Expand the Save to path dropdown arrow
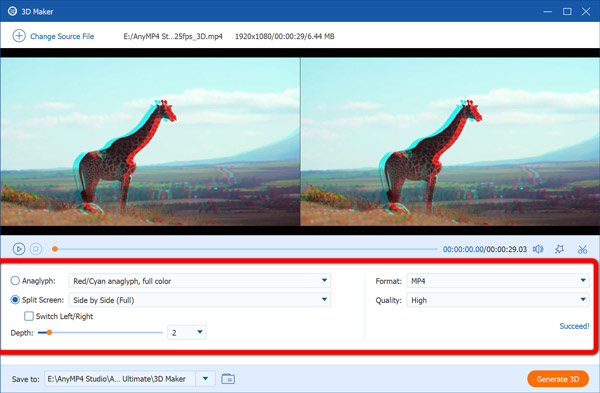The width and height of the screenshot is (600, 393). (x=205, y=379)
